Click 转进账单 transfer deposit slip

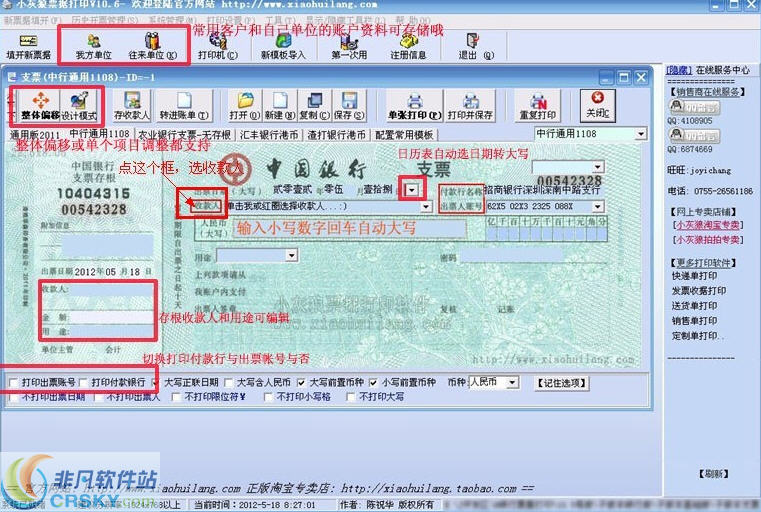[184, 105]
